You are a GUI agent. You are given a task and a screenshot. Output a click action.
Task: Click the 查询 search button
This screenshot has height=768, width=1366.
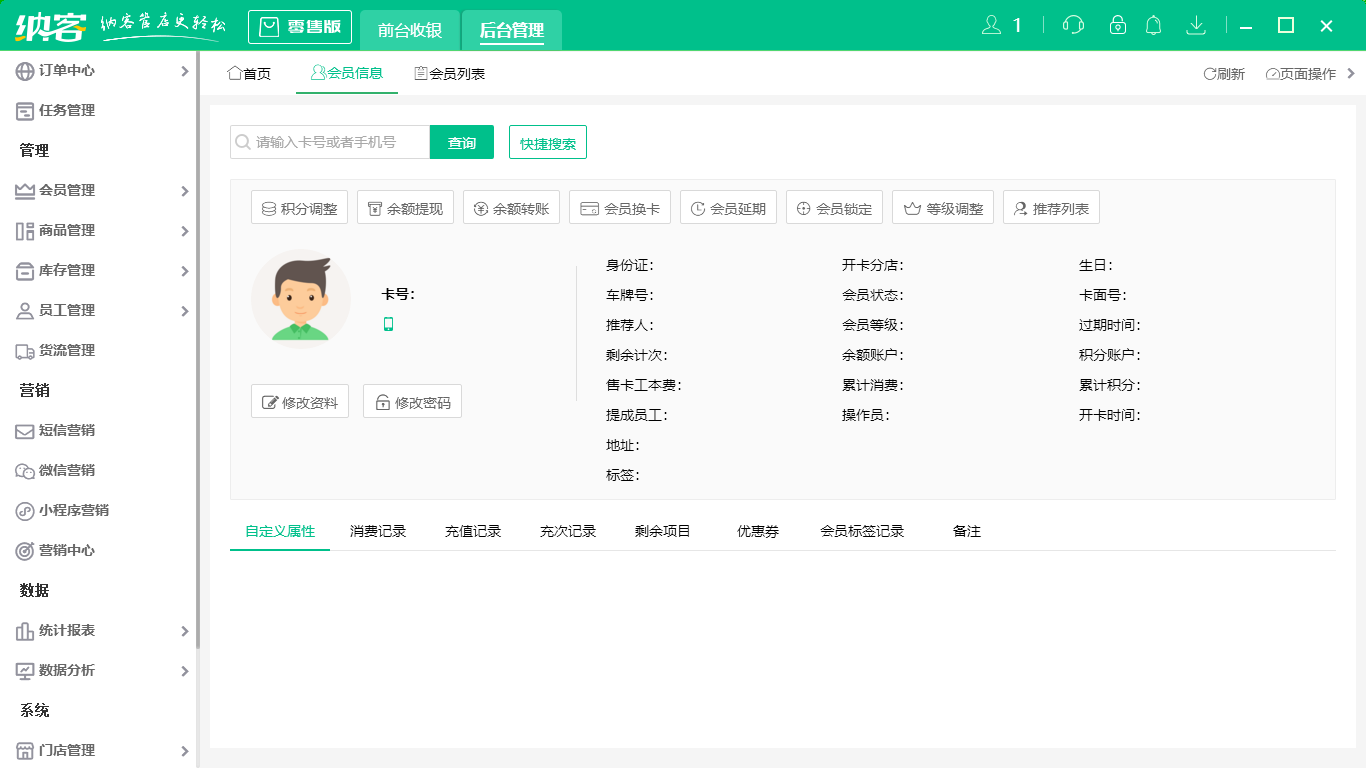tap(461, 142)
